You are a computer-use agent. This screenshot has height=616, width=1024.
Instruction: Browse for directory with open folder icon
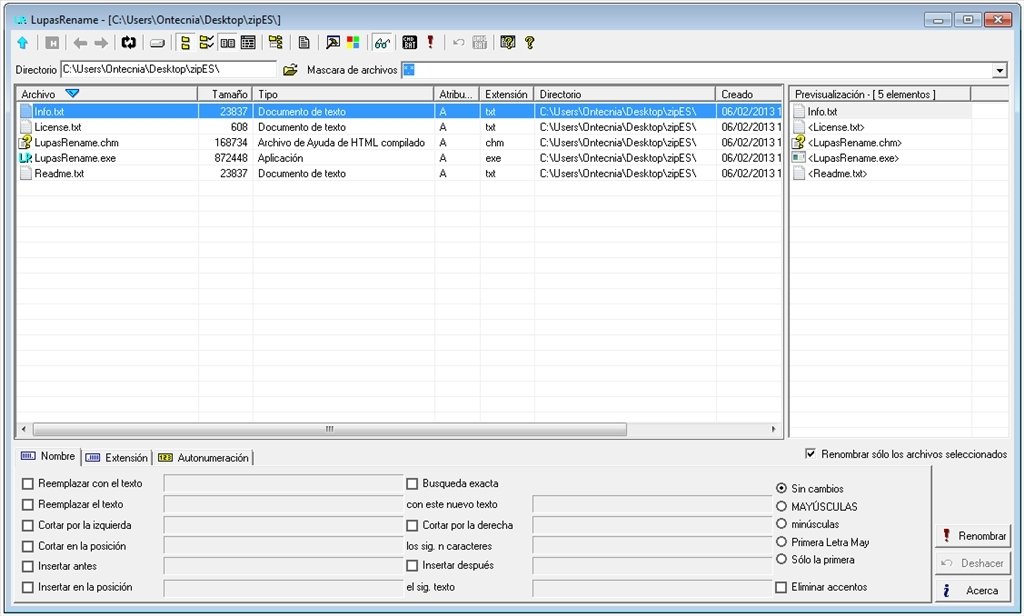pos(290,69)
